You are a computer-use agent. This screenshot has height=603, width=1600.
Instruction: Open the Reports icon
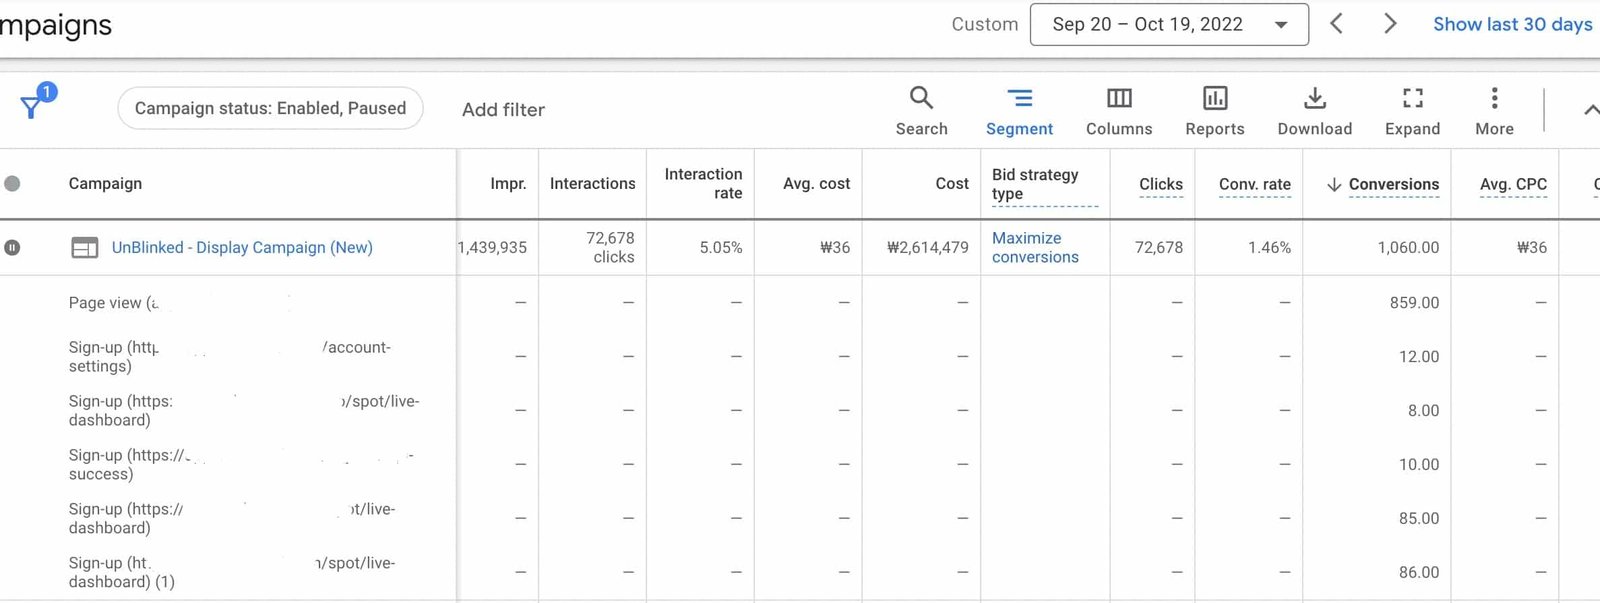click(x=1215, y=98)
